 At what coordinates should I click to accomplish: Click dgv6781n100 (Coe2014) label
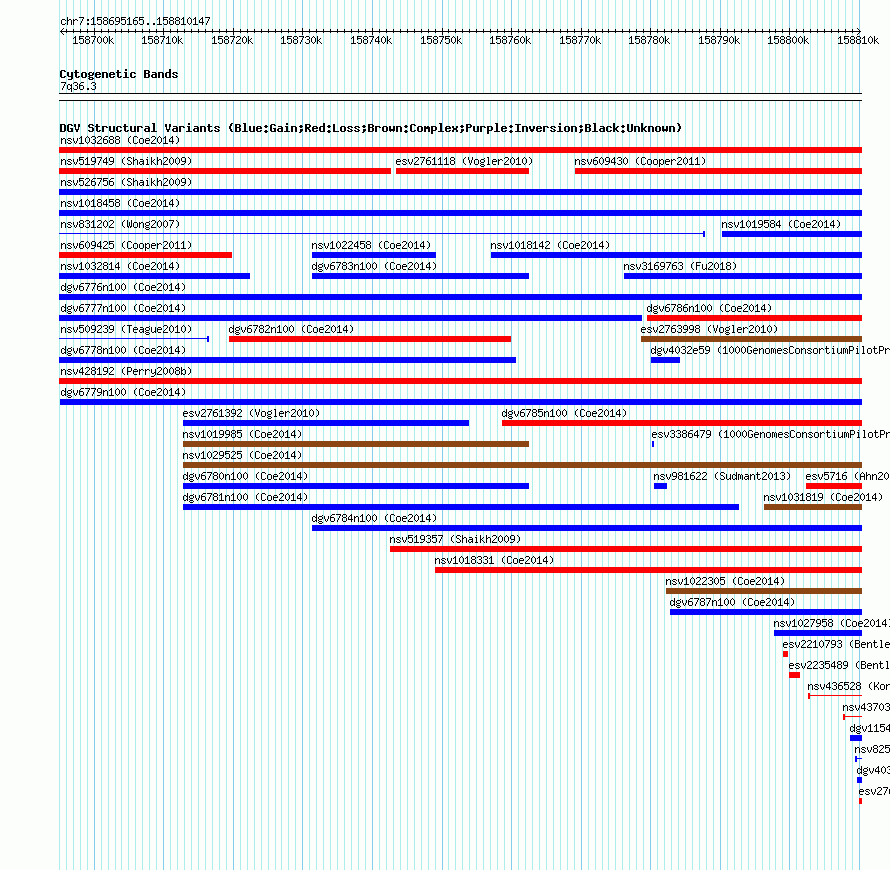(245, 497)
